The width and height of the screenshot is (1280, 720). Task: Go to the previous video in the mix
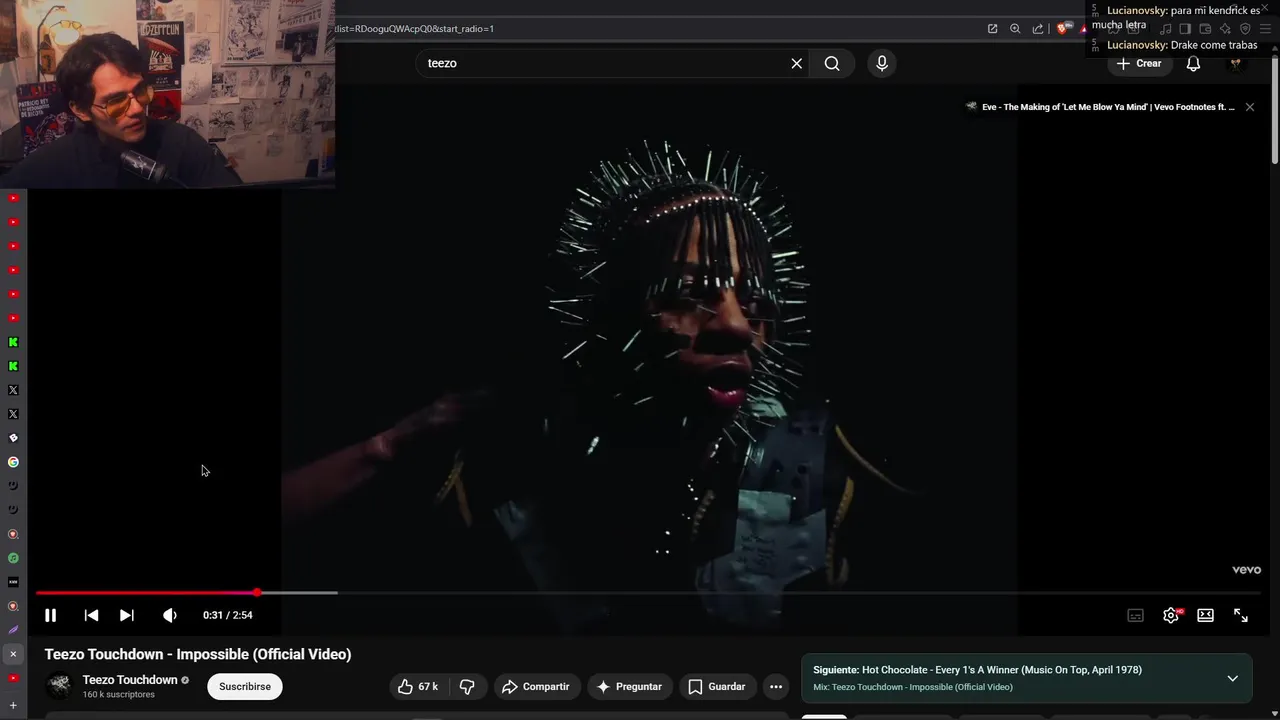(x=91, y=615)
